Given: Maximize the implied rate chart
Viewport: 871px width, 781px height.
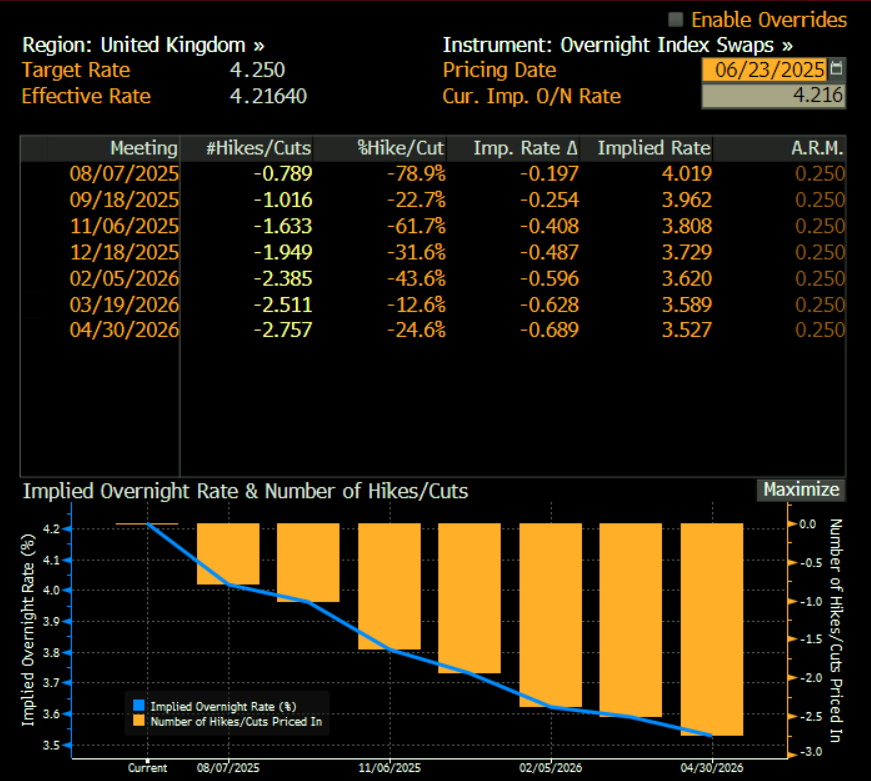Looking at the screenshot, I should [x=800, y=490].
